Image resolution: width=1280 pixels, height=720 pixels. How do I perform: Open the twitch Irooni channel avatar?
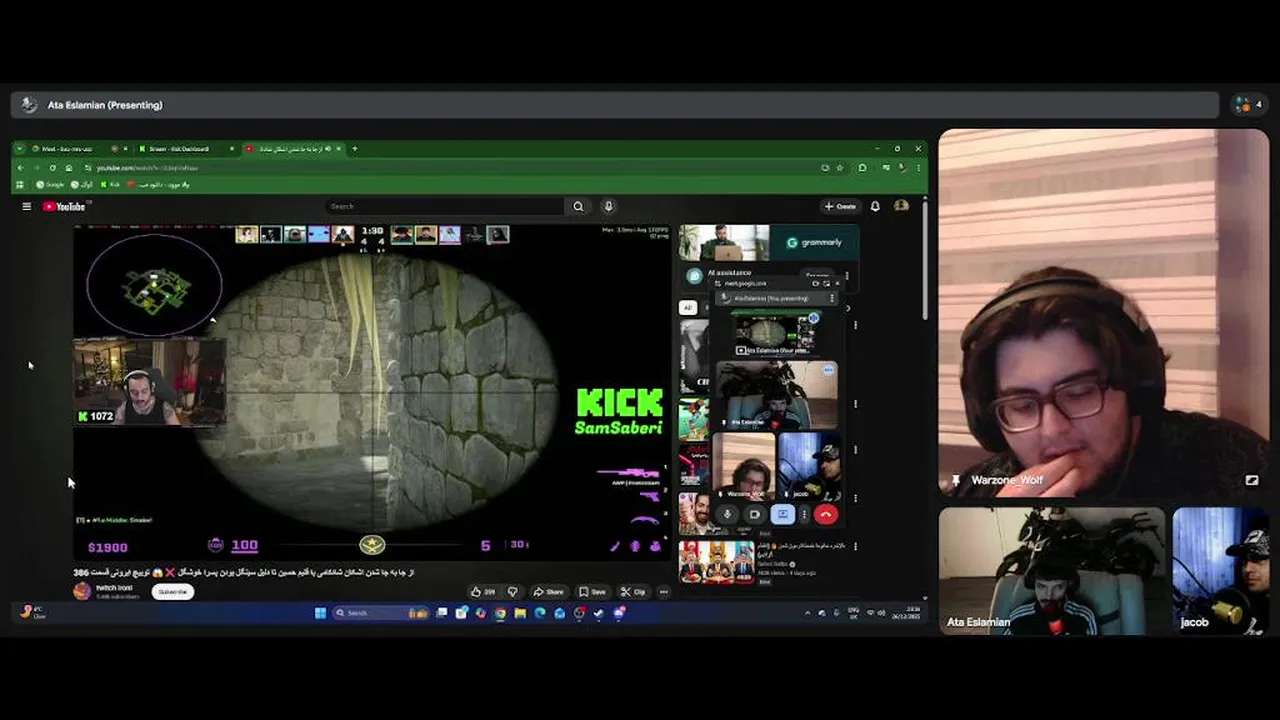[x=82, y=591]
